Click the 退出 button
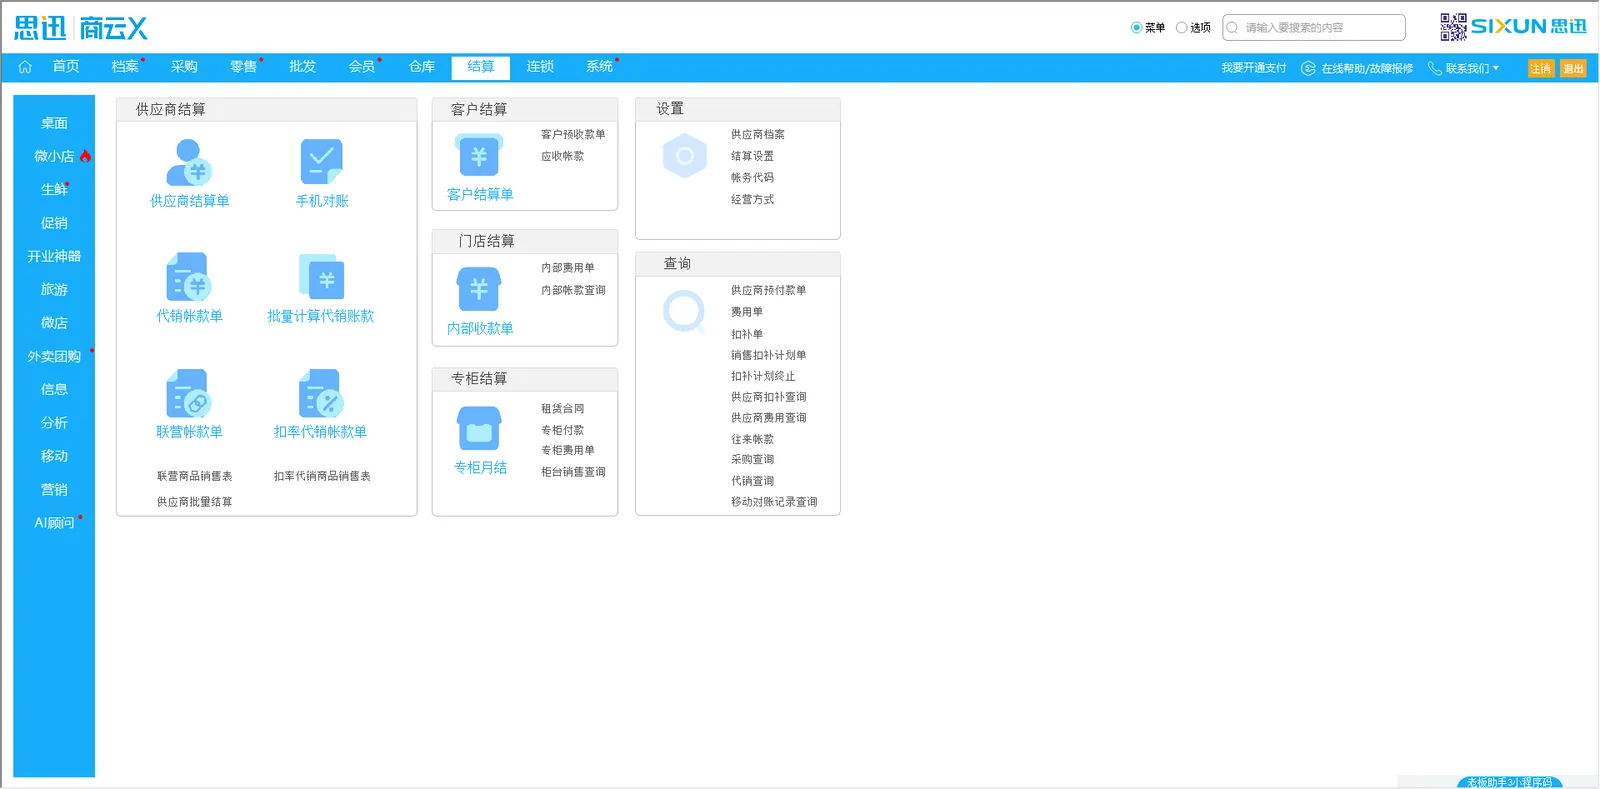 coord(1574,68)
